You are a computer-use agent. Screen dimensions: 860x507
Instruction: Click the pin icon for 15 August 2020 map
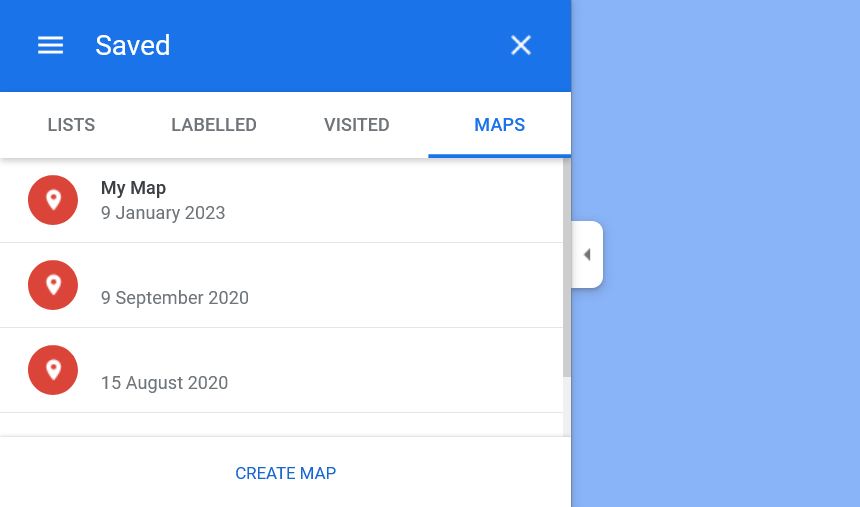(53, 370)
